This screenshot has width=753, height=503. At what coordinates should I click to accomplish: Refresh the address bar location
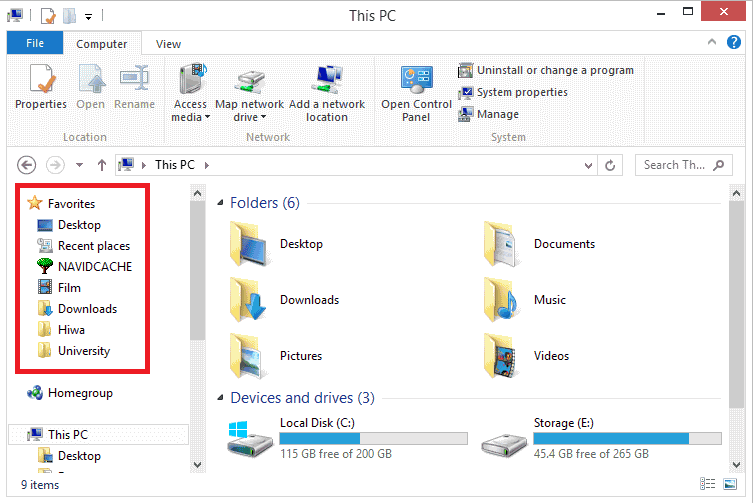point(617,165)
